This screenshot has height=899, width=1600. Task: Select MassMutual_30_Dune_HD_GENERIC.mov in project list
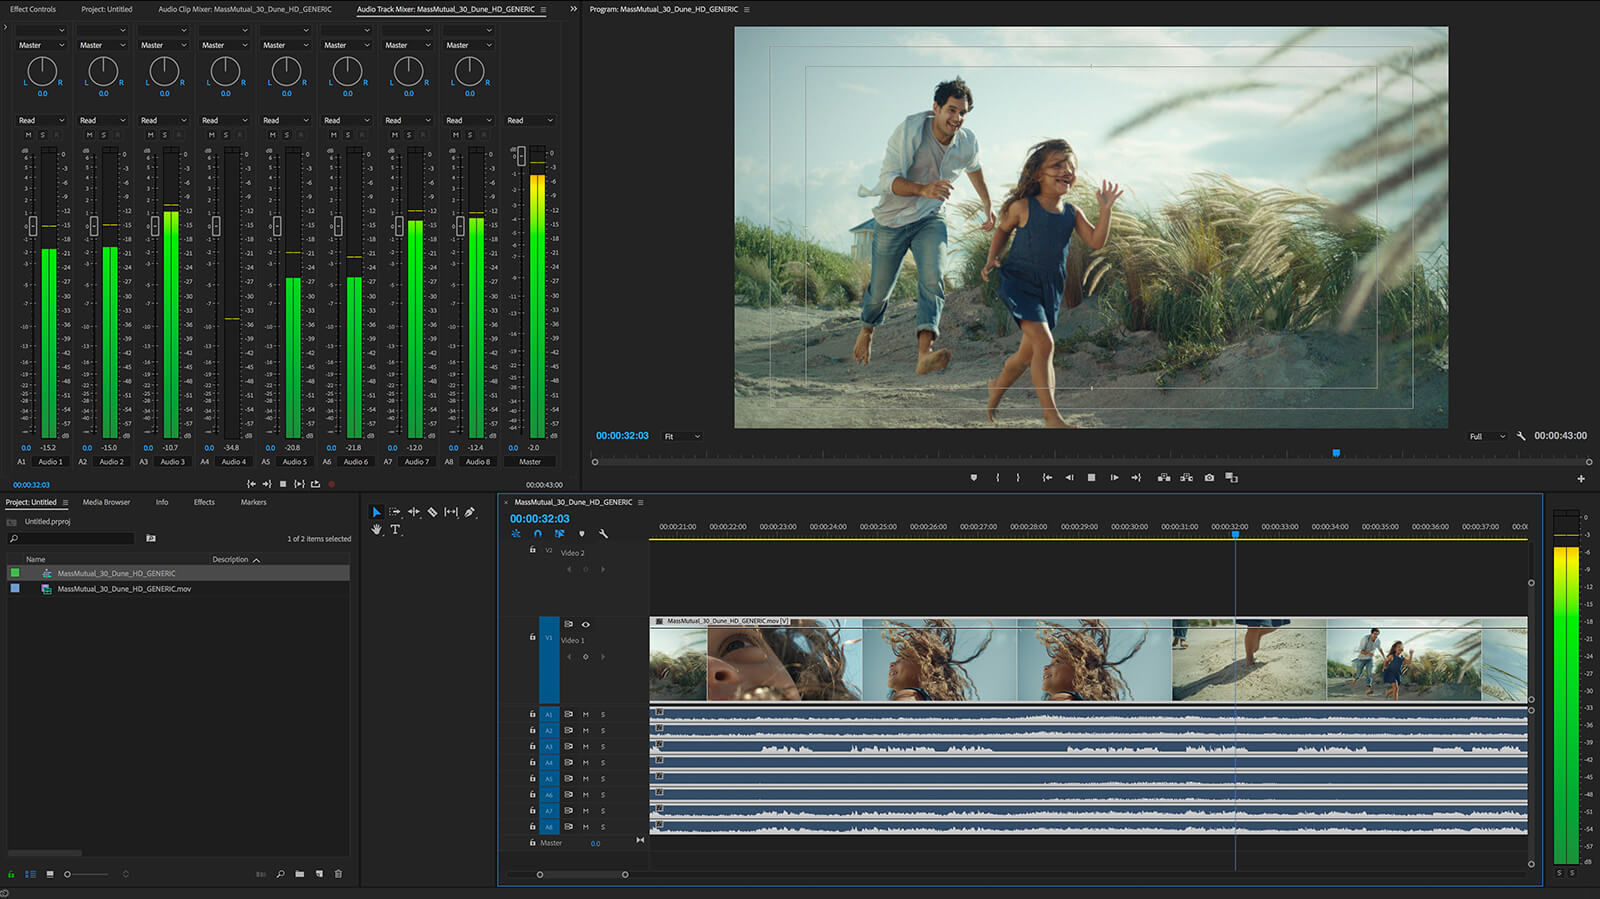[x=124, y=589]
